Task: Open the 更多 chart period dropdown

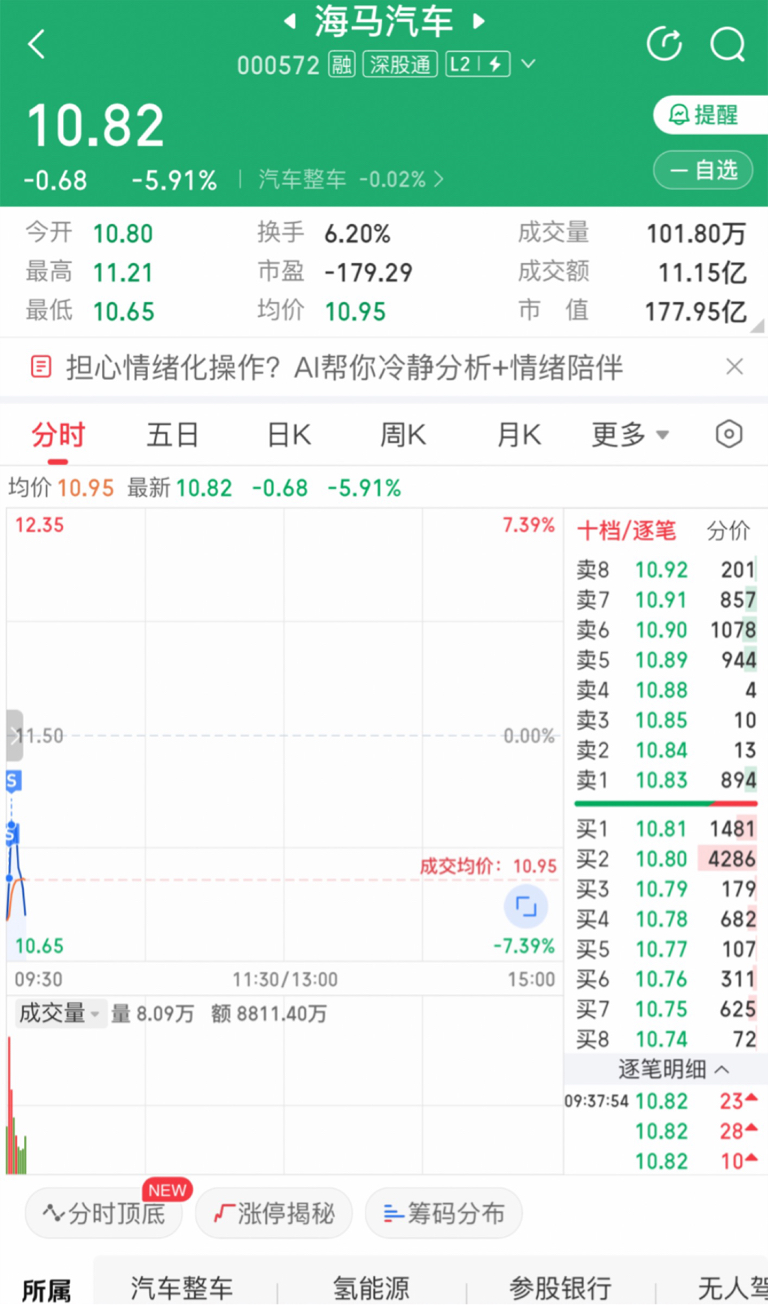Action: (x=630, y=435)
